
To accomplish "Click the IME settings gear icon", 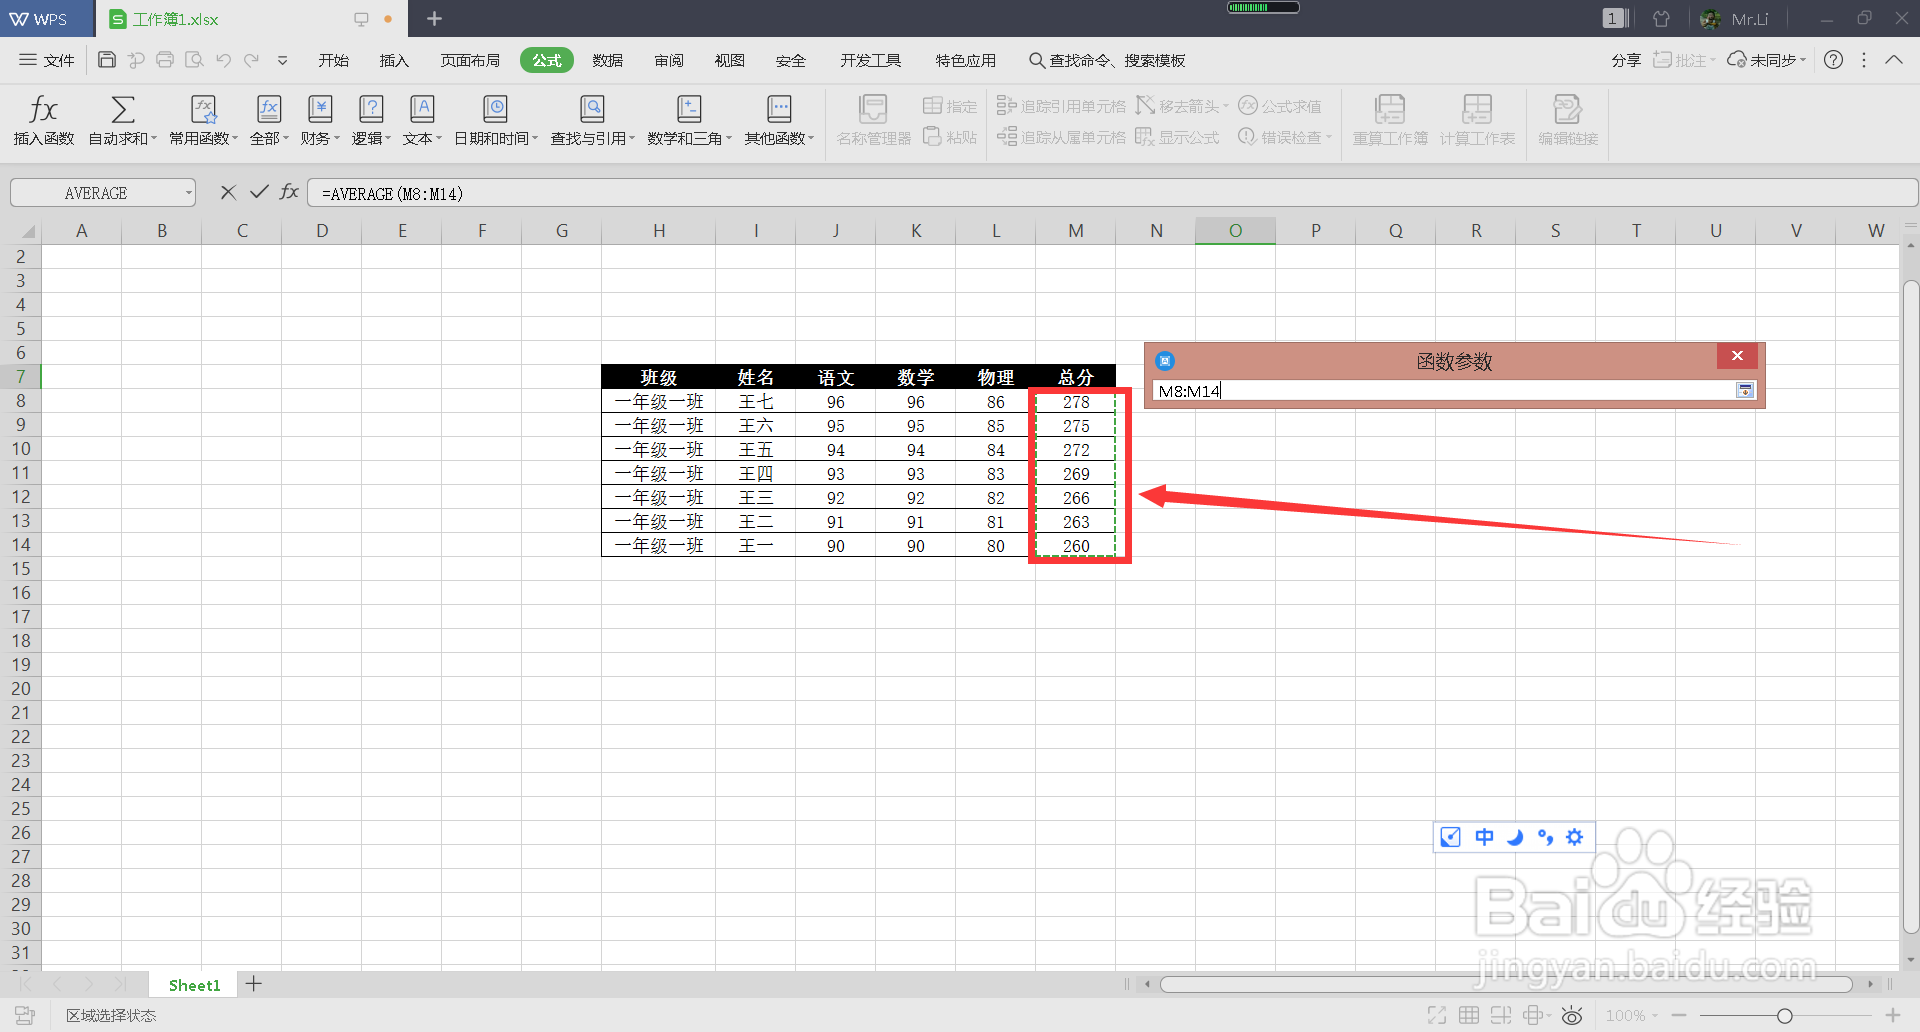I will coord(1575,837).
